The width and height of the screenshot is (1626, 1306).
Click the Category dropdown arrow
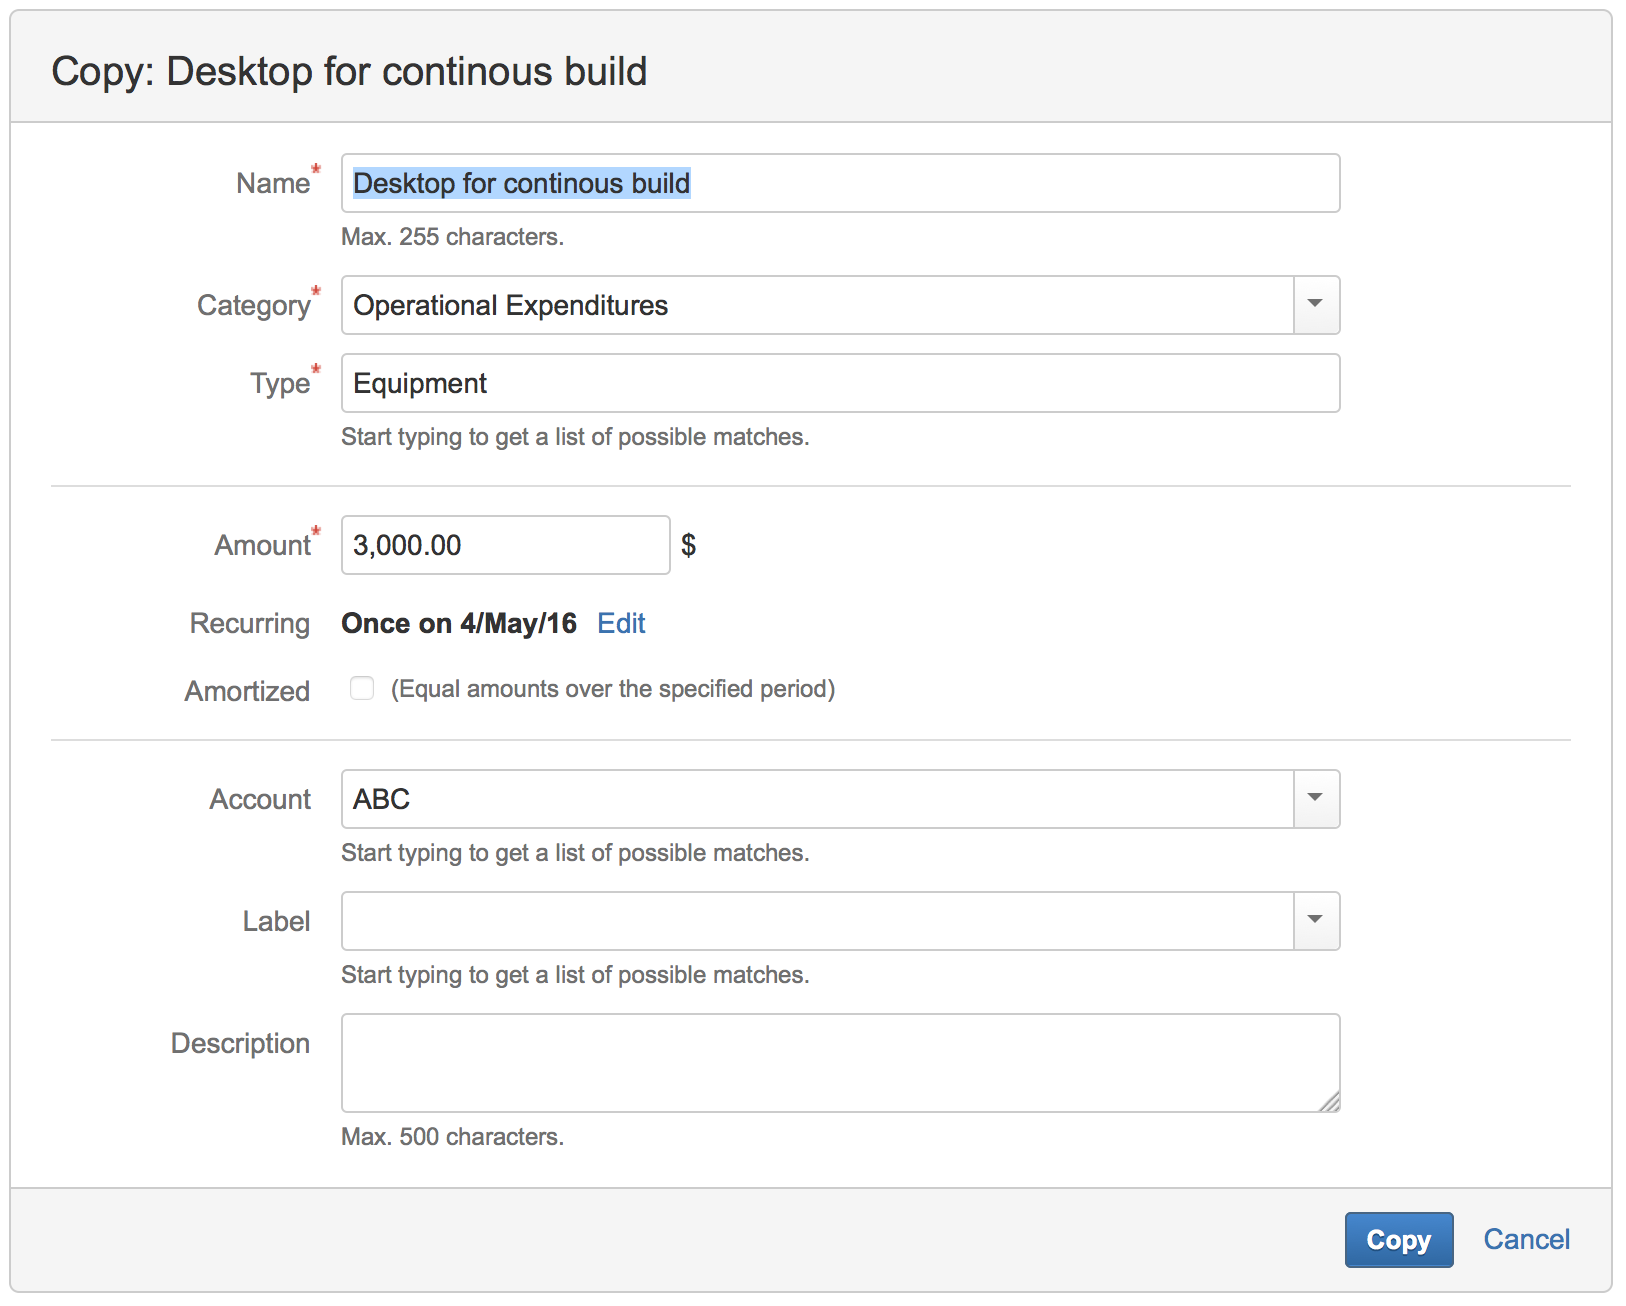(x=1316, y=305)
